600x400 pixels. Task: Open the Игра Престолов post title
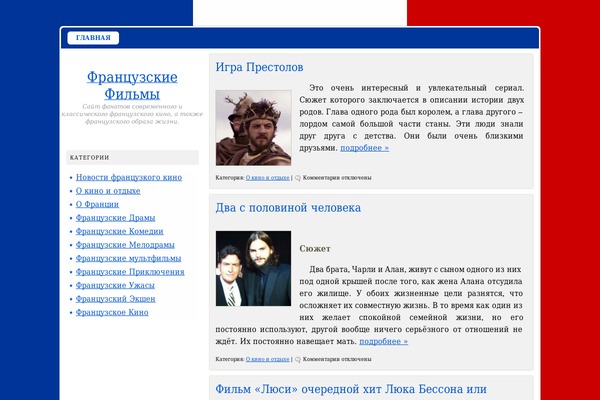pos(259,67)
